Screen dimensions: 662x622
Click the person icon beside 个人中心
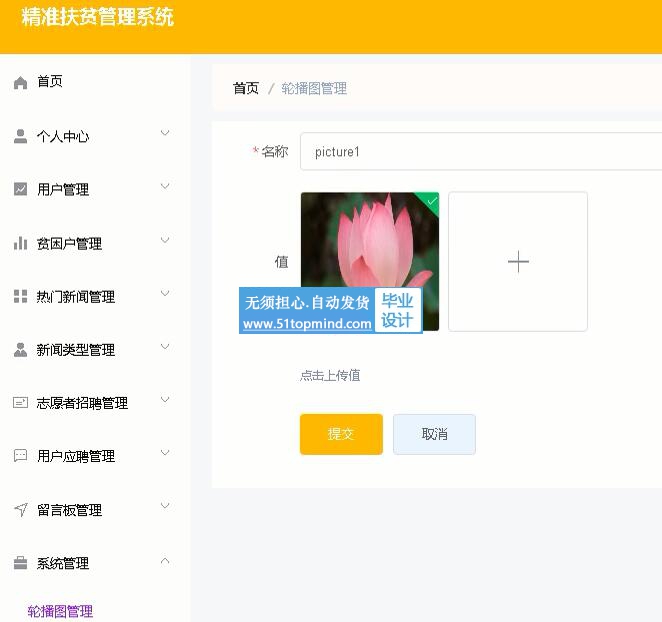click(20, 136)
